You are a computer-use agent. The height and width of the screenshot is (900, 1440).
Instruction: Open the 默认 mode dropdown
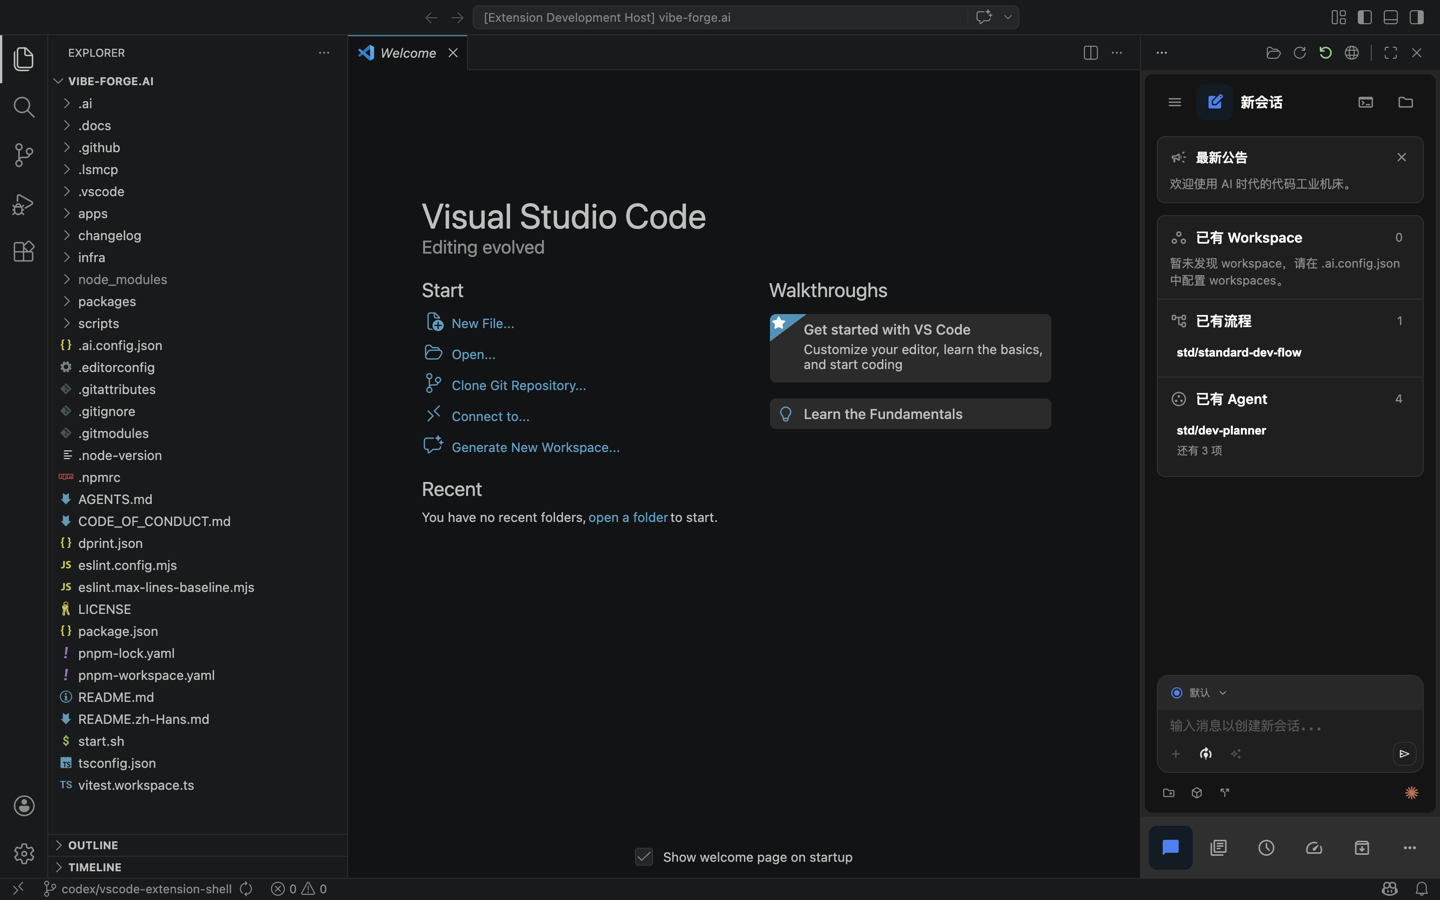(1199, 693)
